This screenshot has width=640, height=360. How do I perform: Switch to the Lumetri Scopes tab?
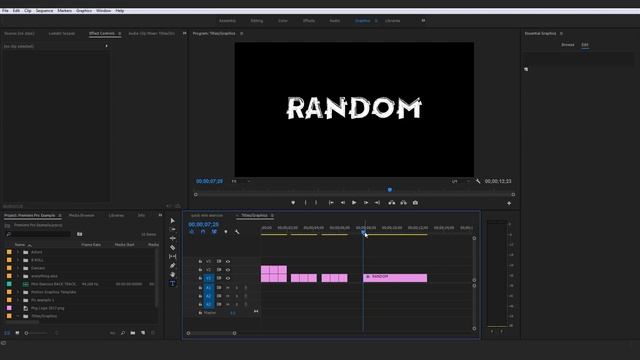(62, 33)
